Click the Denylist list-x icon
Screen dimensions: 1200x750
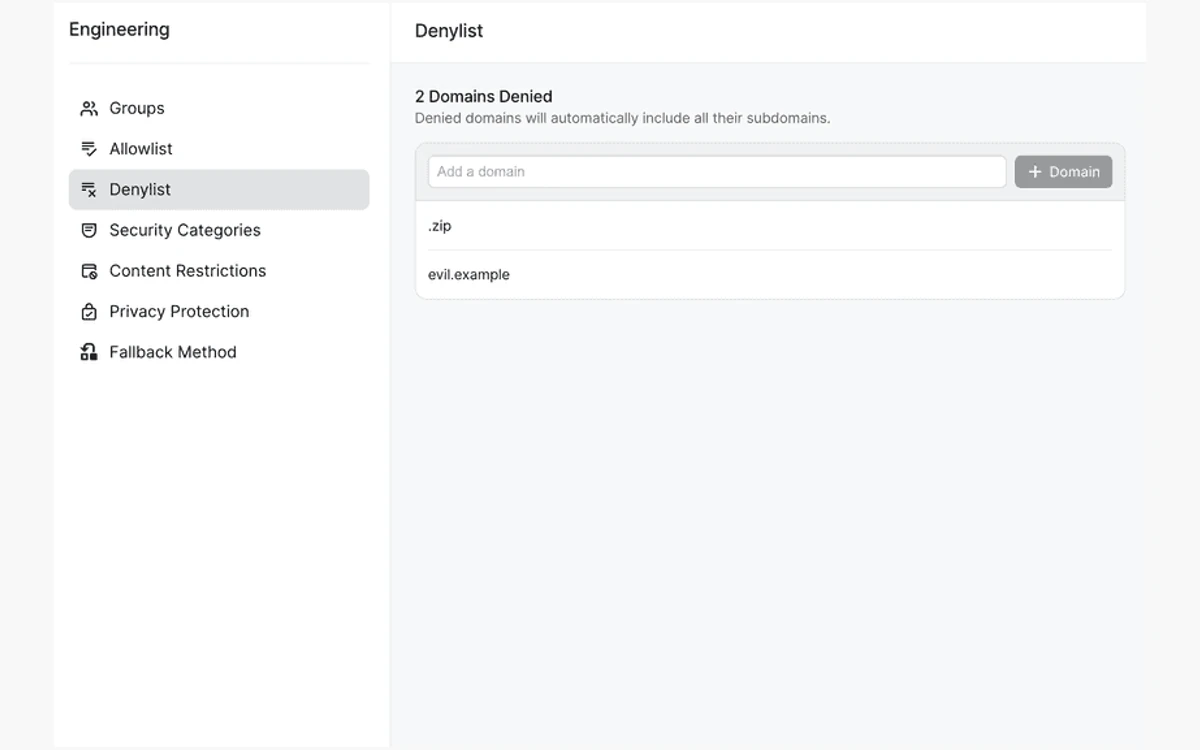click(89, 190)
